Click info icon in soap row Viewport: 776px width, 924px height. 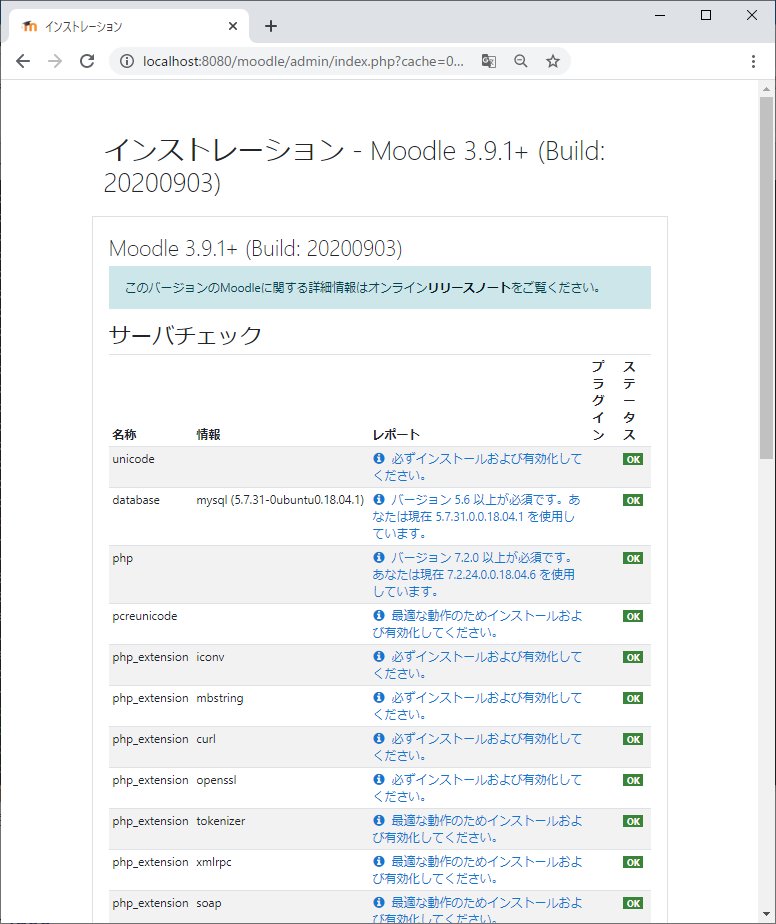pyautogui.click(x=379, y=902)
